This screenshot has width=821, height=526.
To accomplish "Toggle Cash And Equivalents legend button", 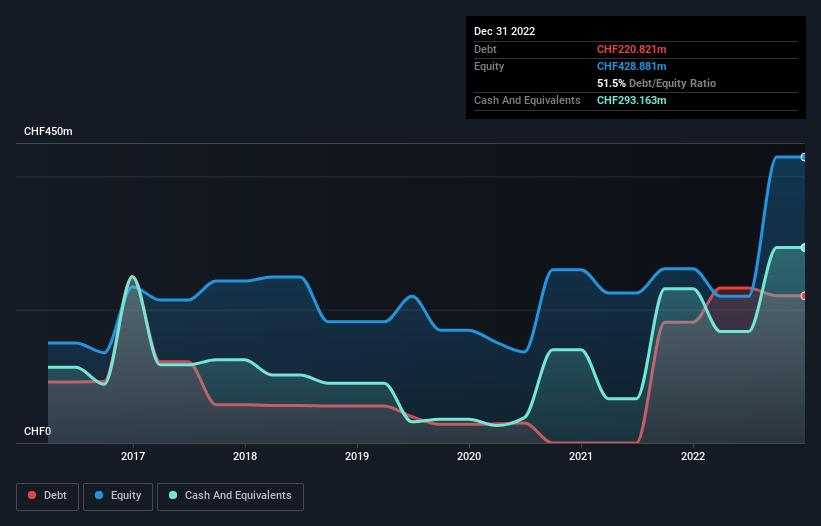I will (230, 496).
